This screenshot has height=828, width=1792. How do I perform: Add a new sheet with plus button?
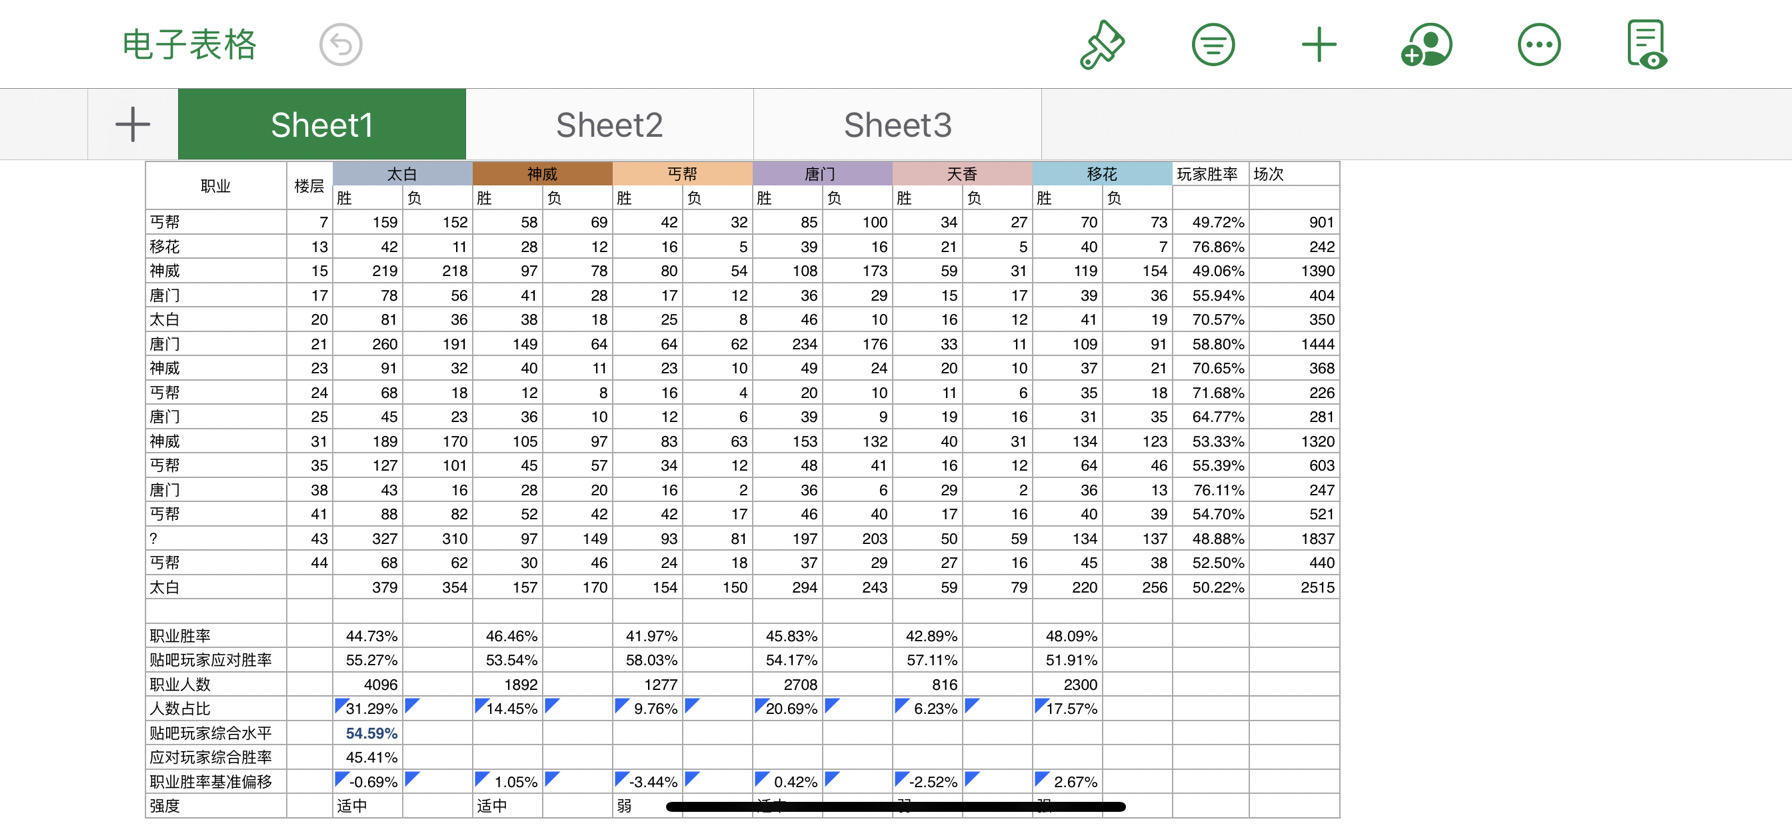point(133,125)
